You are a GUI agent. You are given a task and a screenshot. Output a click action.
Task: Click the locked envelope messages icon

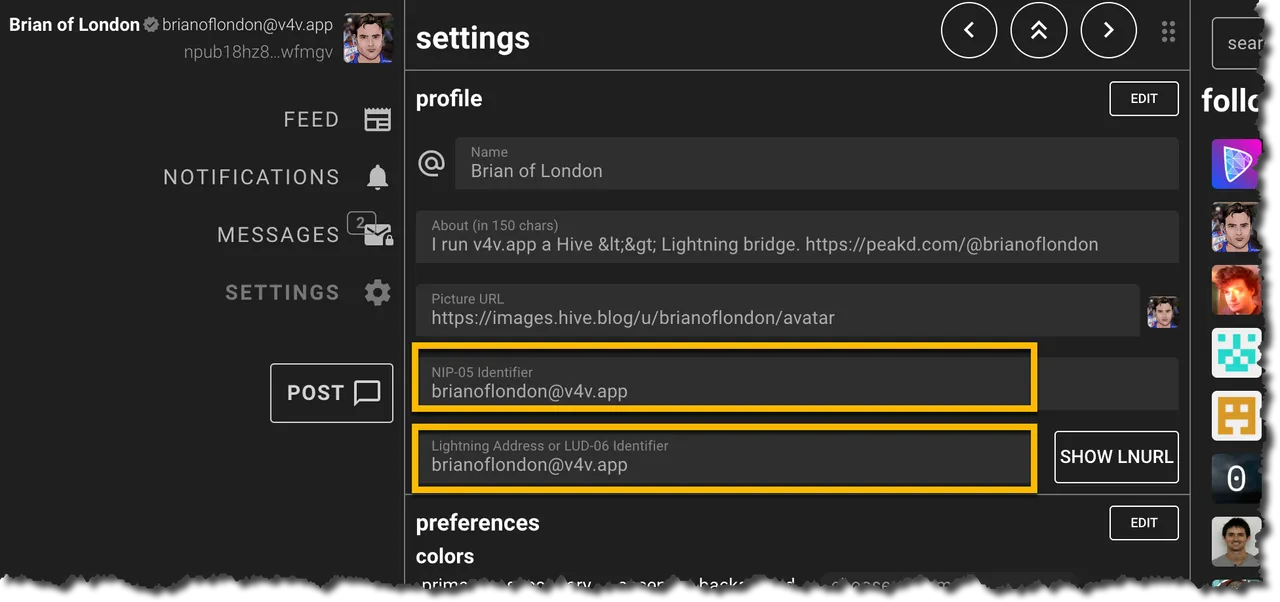tap(378, 236)
